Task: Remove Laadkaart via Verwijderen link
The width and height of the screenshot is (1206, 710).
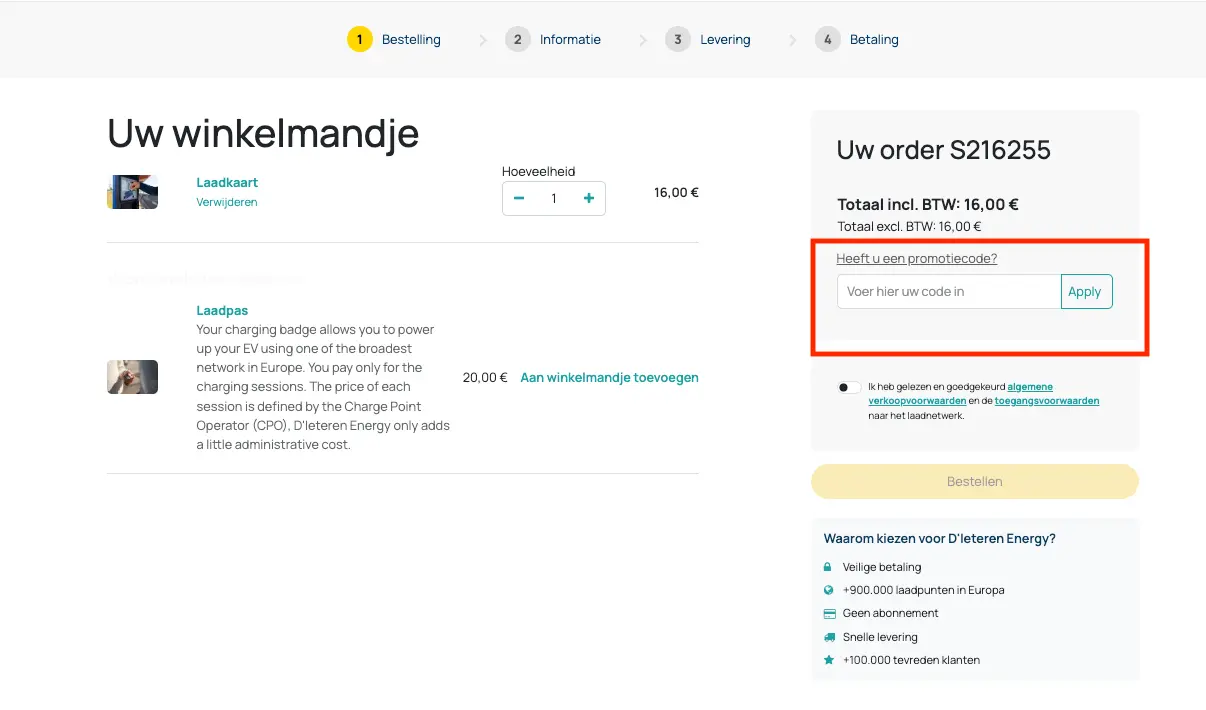Action: pyautogui.click(x=227, y=202)
